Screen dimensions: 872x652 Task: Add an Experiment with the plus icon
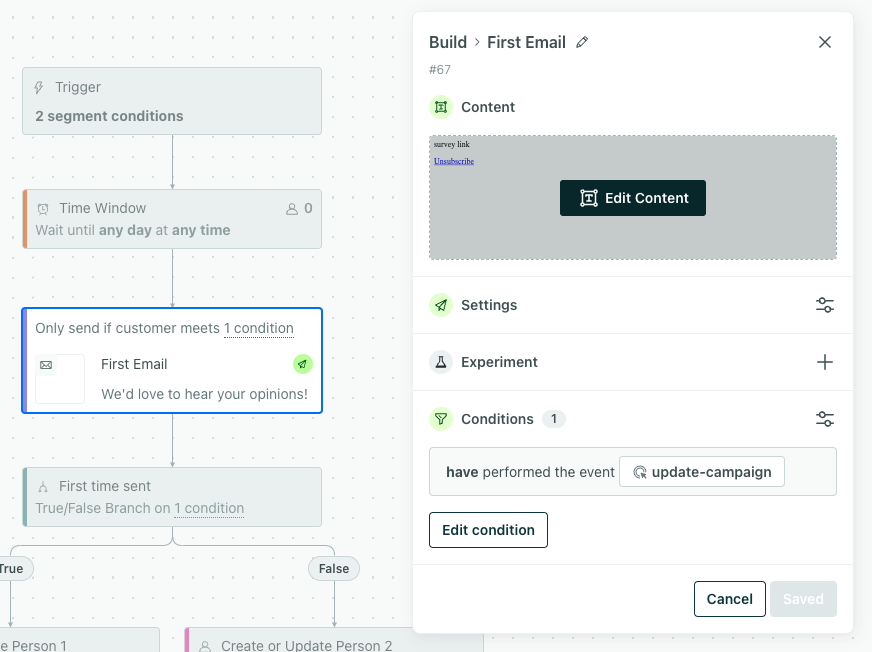coord(825,362)
